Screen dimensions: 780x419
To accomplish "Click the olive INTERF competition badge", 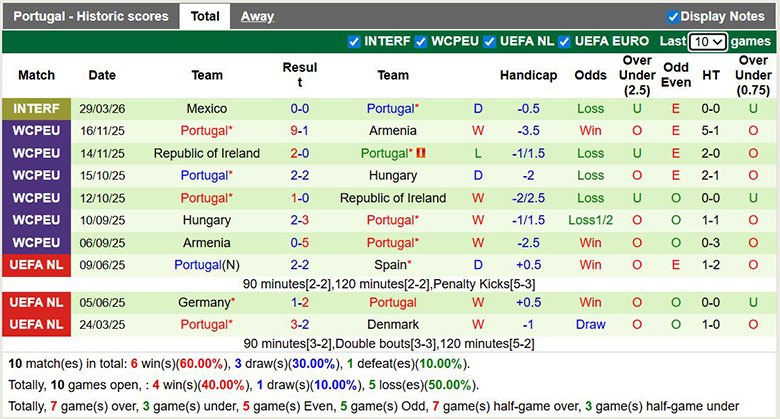I will tap(36, 109).
